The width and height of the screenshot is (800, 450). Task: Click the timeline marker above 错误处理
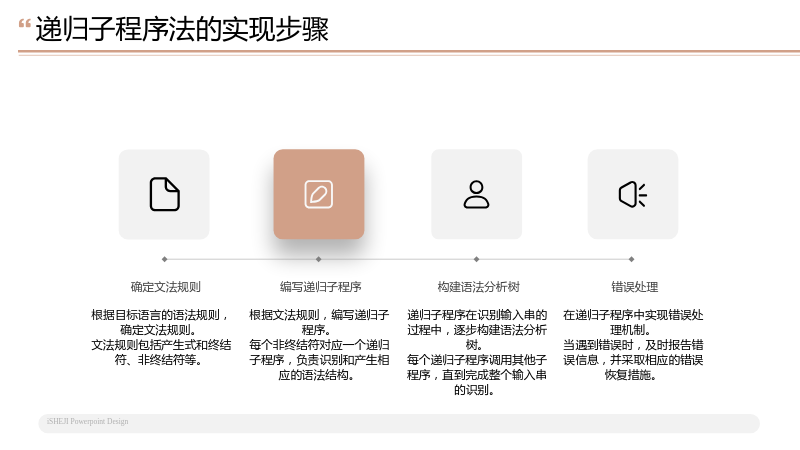click(x=631, y=259)
